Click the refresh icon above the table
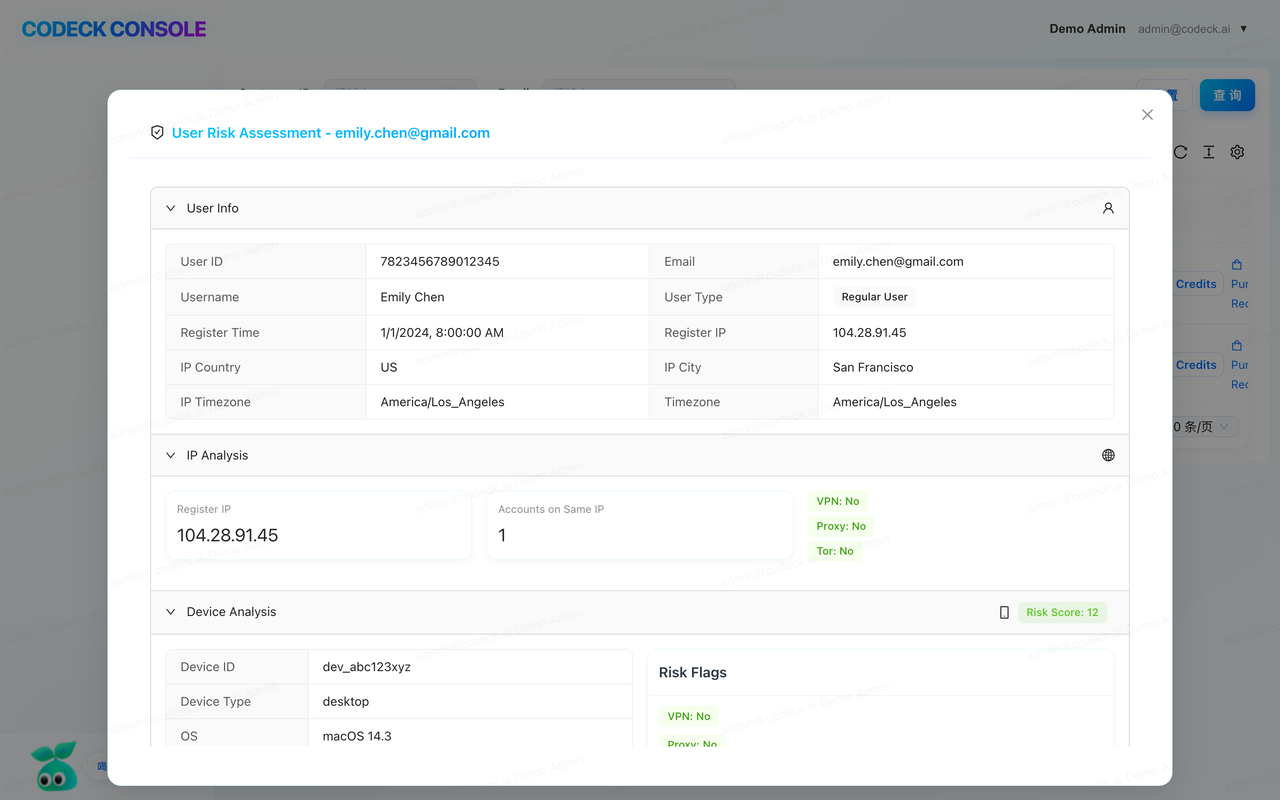Viewport: 1280px width, 800px height. 1180,152
